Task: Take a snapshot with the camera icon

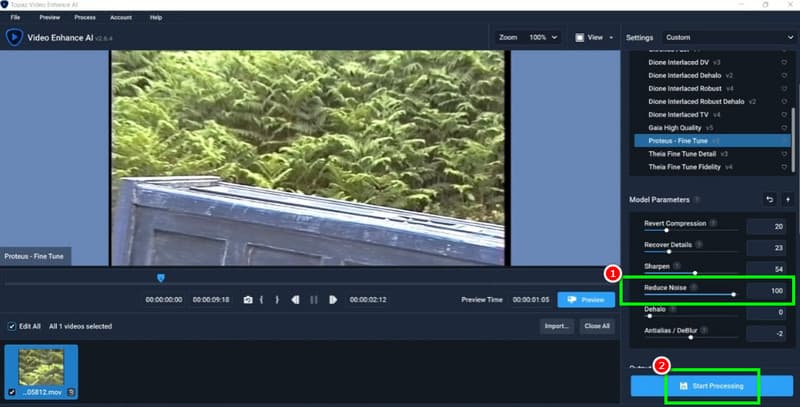Action: tap(248, 300)
